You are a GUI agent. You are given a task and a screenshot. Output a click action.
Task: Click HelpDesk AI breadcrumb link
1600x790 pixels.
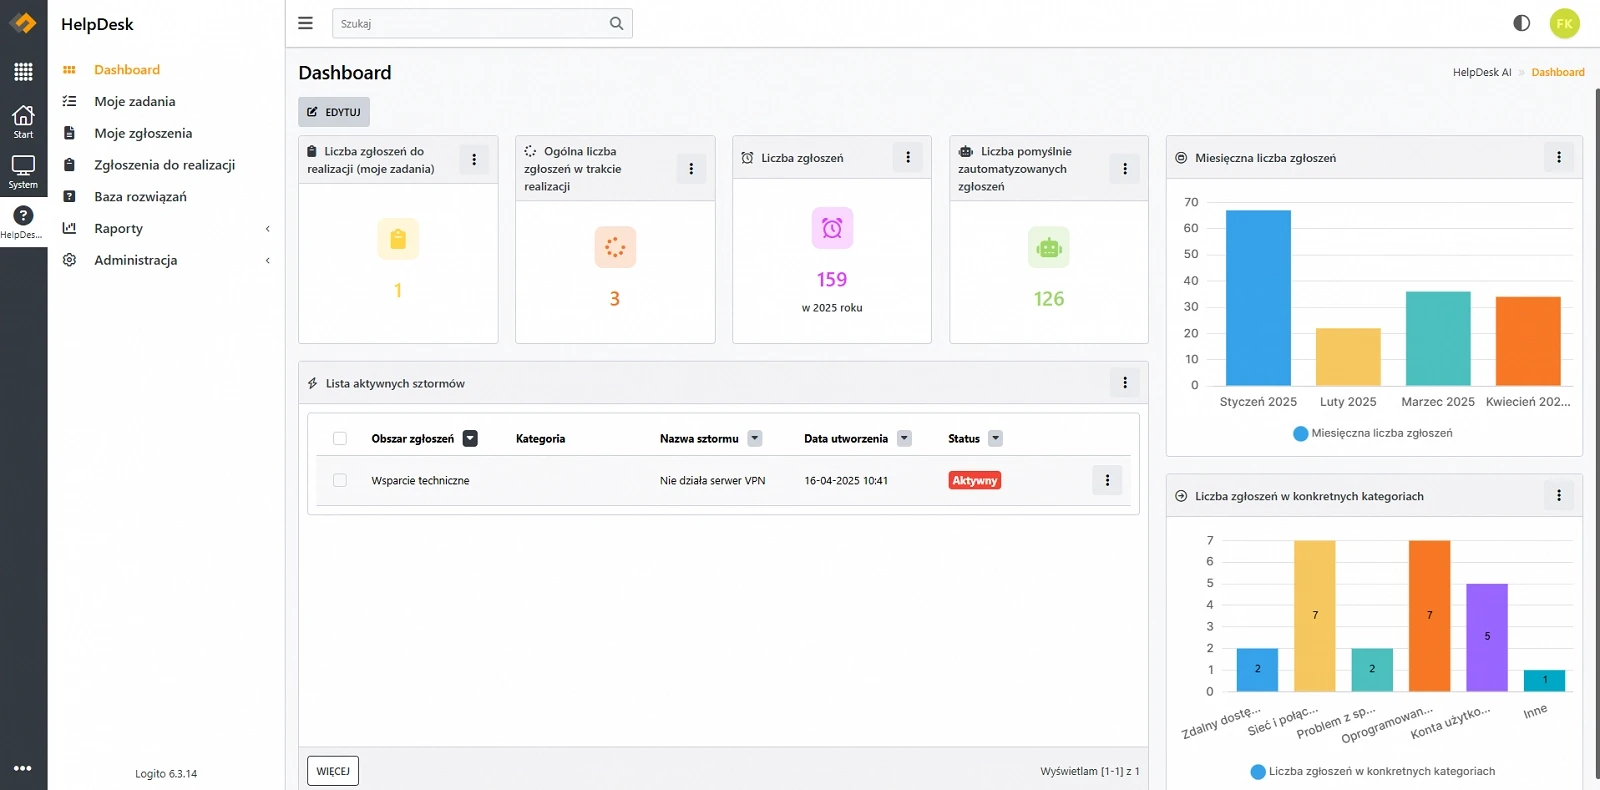click(1482, 72)
